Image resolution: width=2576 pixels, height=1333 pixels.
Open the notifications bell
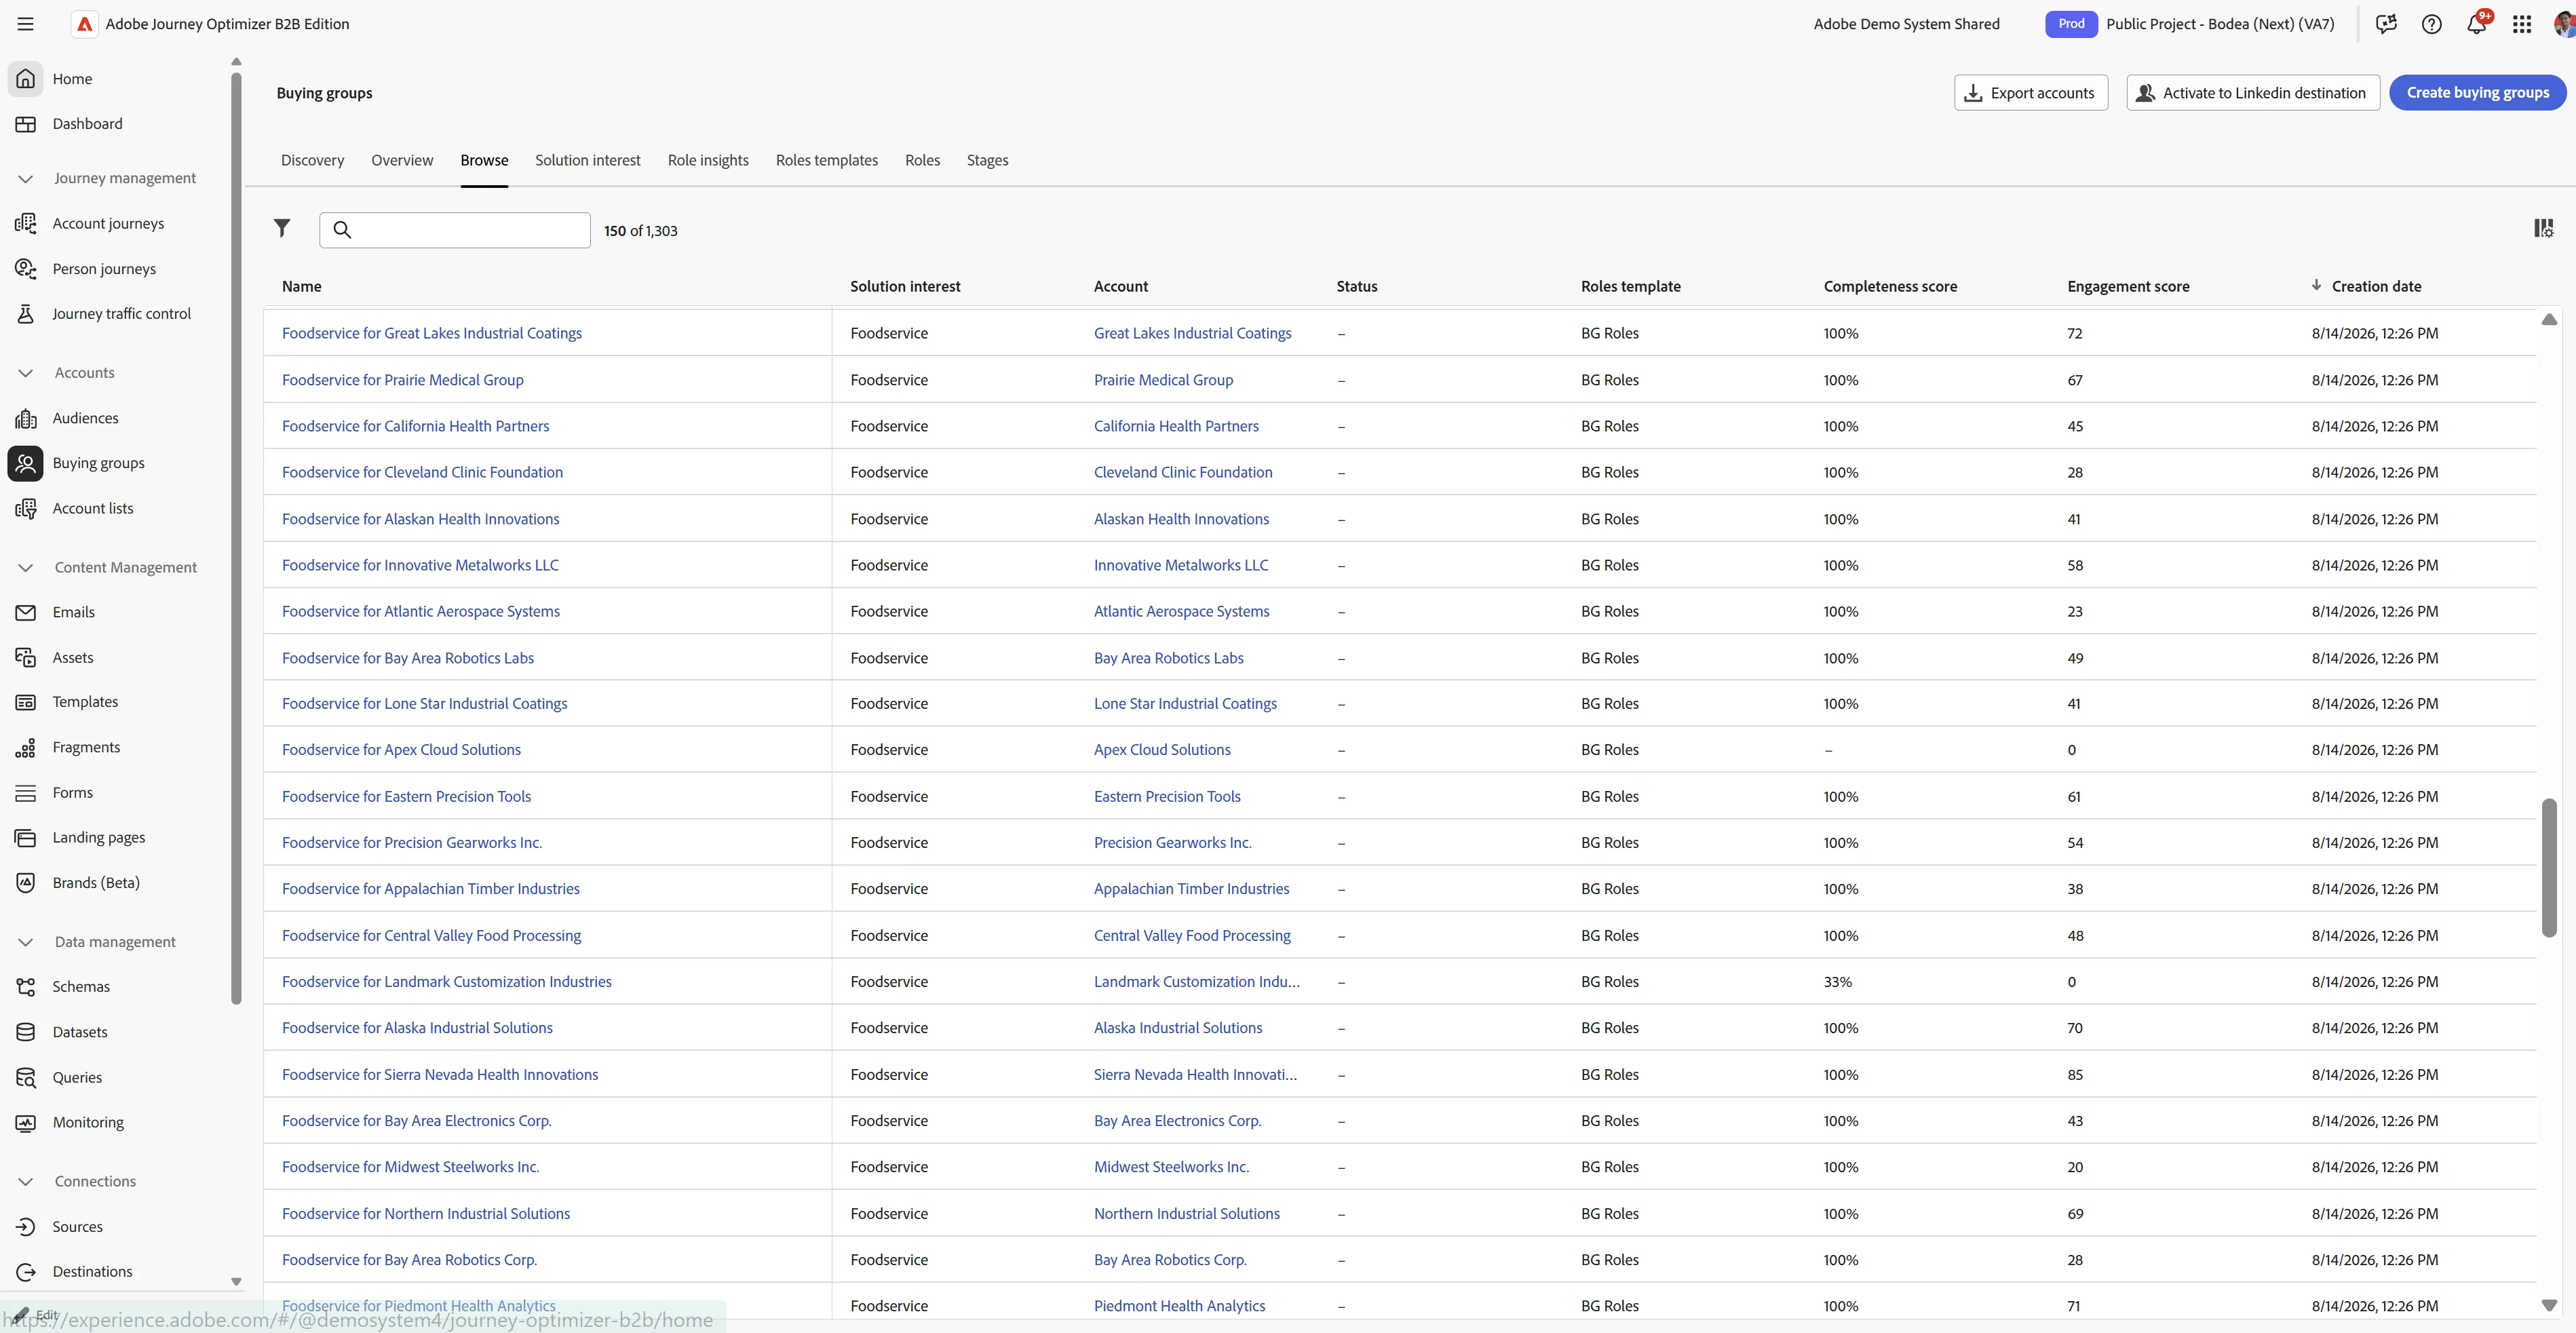click(2476, 24)
